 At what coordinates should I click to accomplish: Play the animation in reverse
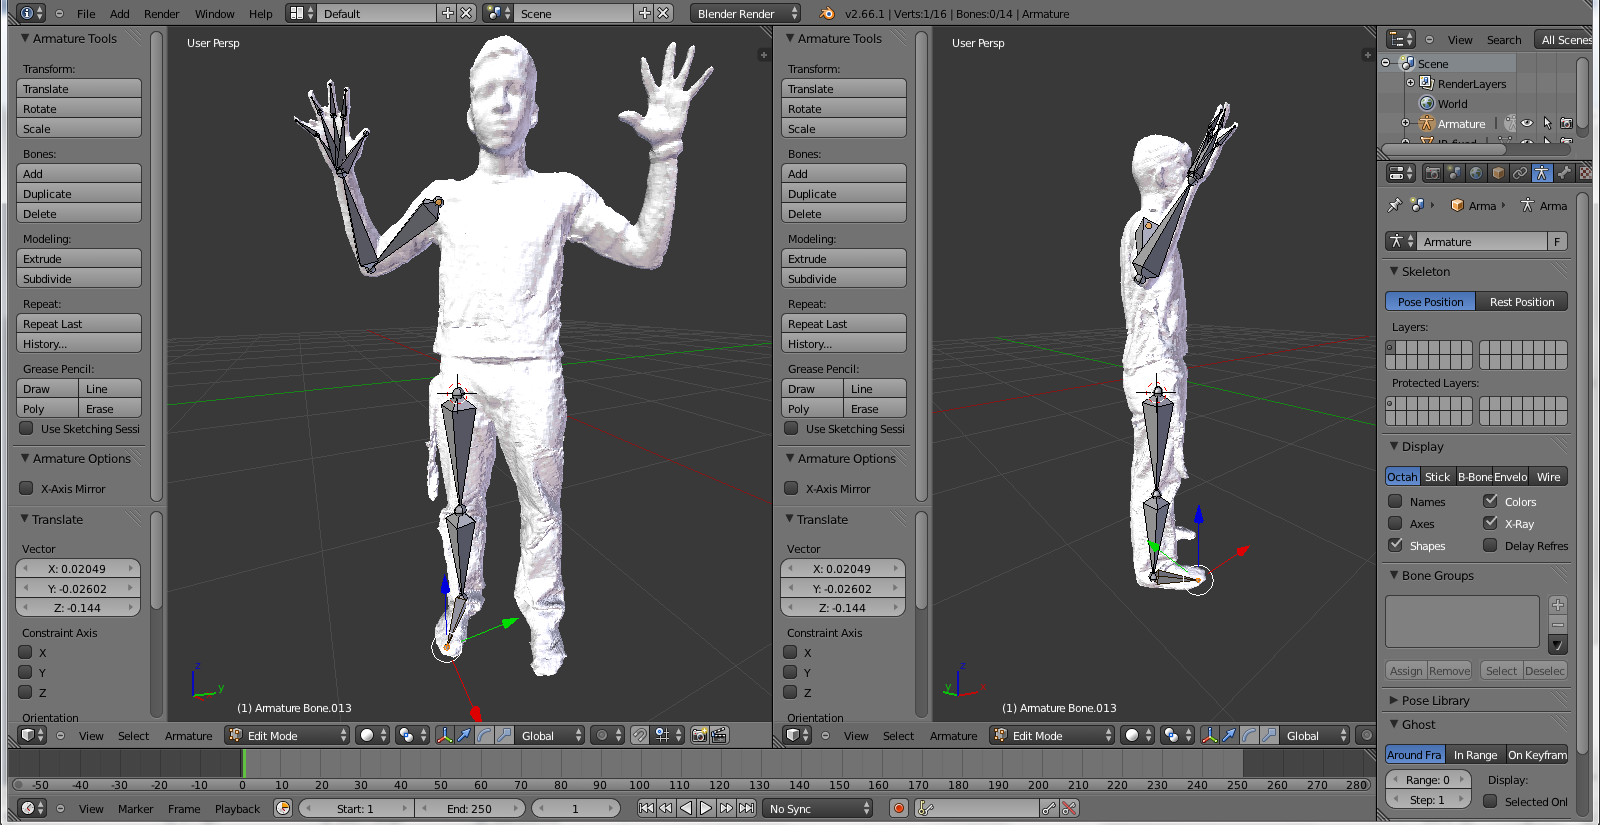point(686,808)
